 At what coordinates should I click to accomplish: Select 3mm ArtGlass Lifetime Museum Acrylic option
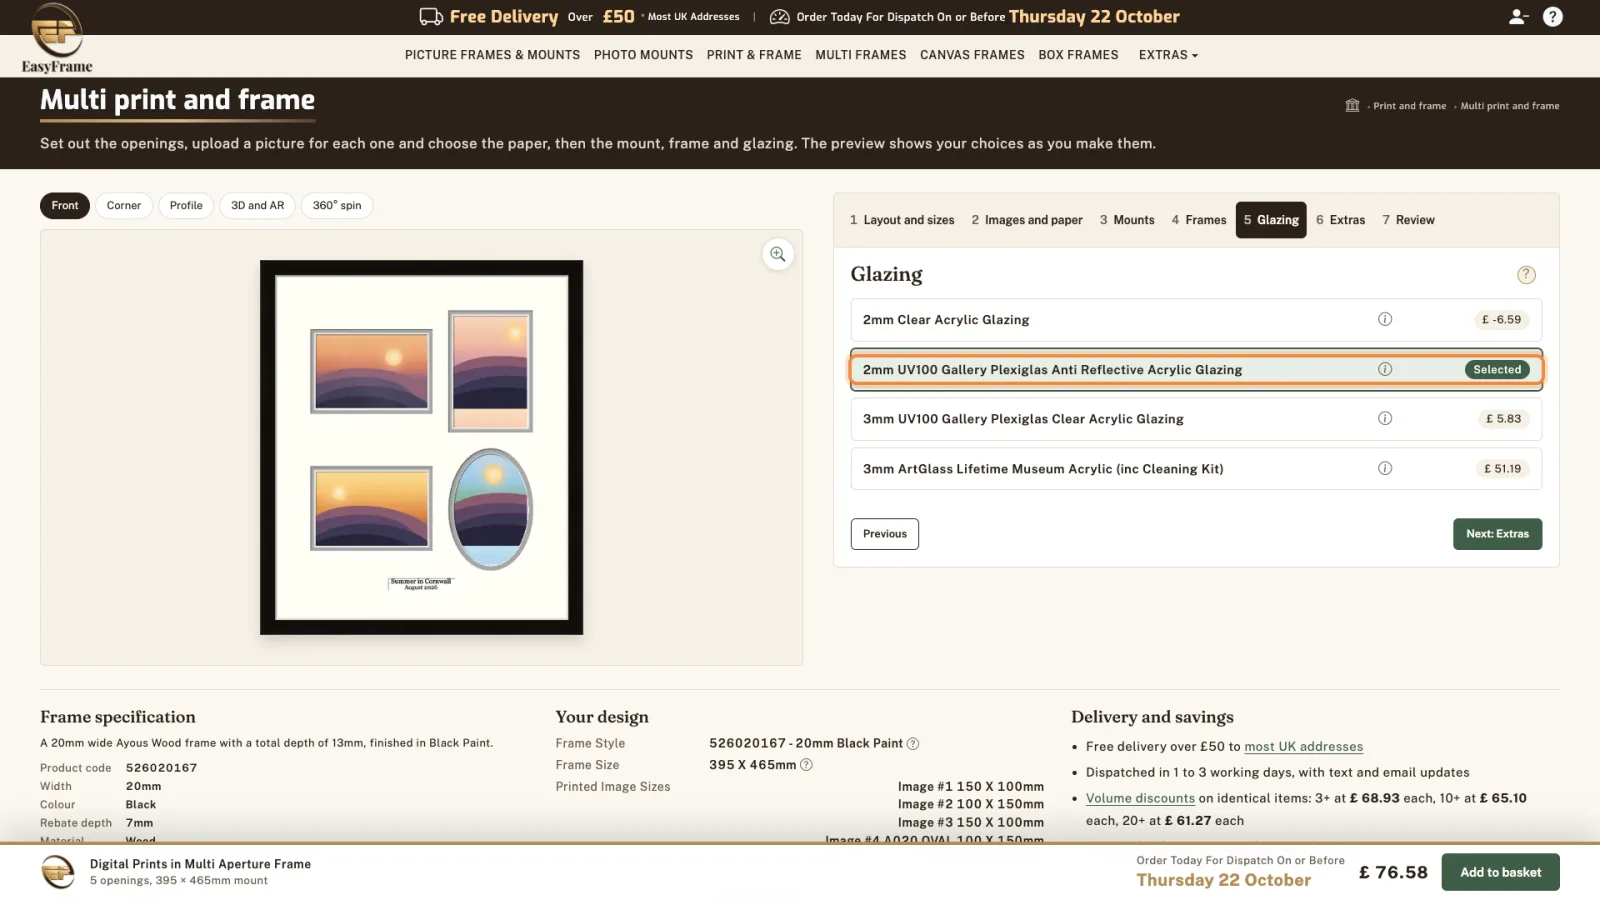1196,468
